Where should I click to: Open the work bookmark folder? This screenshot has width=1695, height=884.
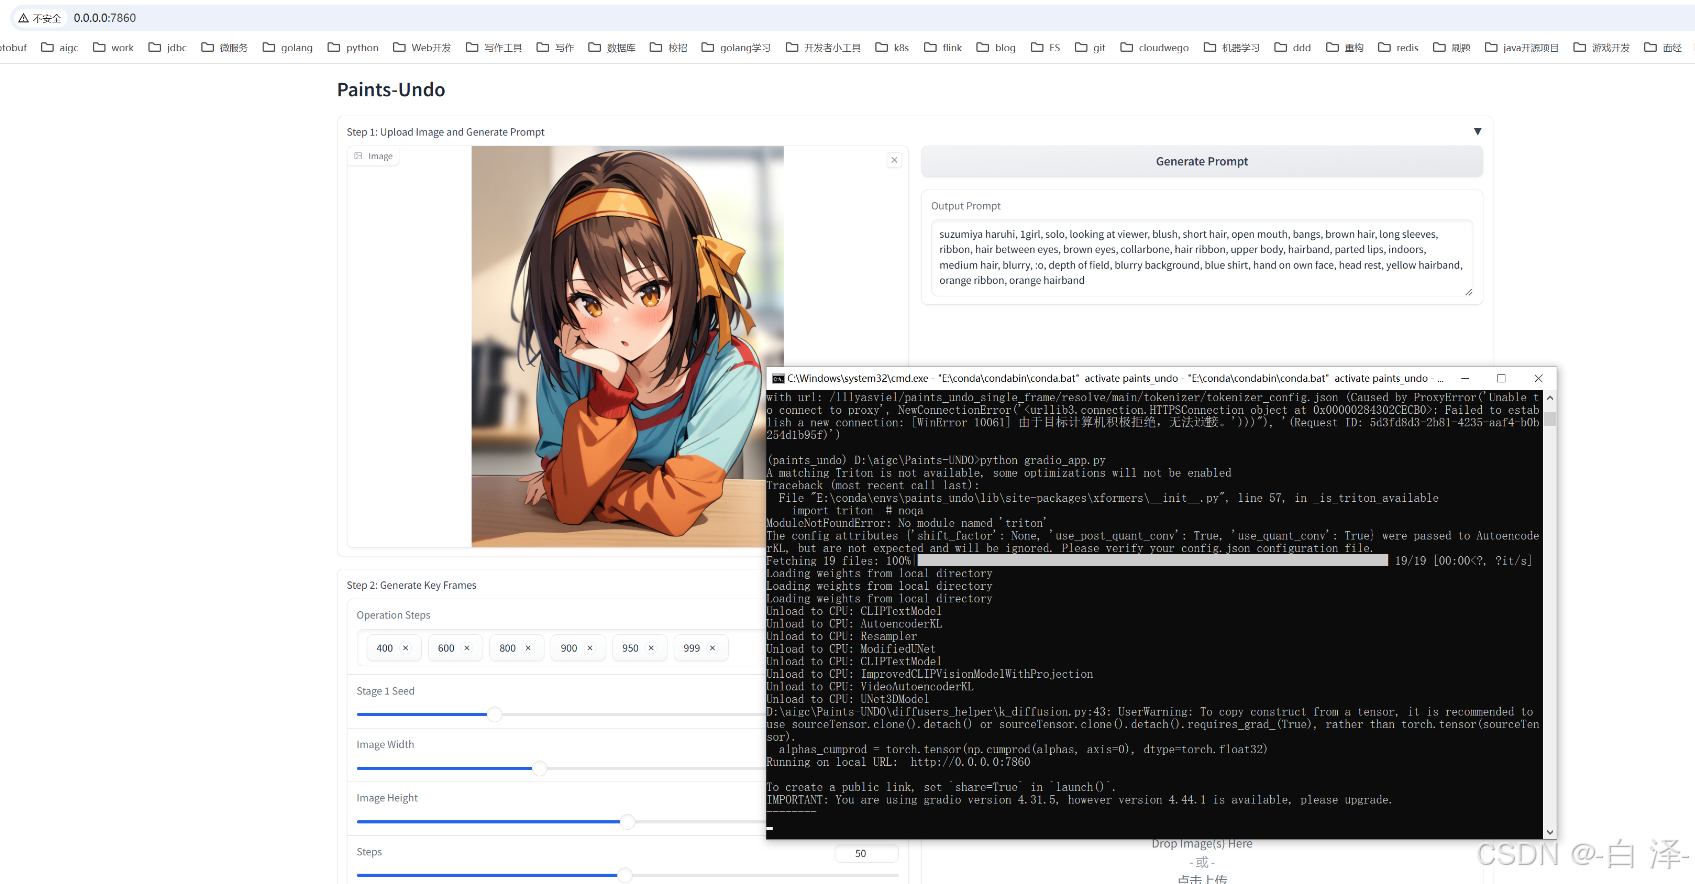113,47
